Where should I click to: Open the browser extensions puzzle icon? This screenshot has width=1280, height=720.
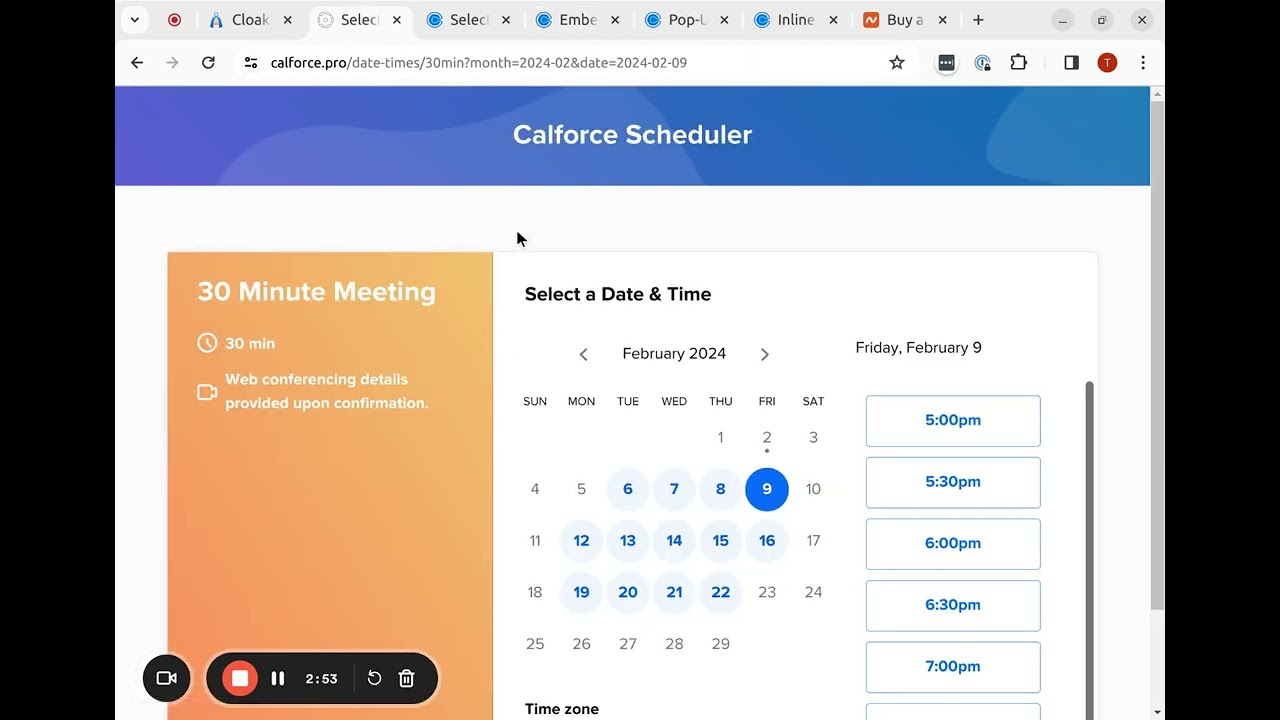pos(1018,62)
